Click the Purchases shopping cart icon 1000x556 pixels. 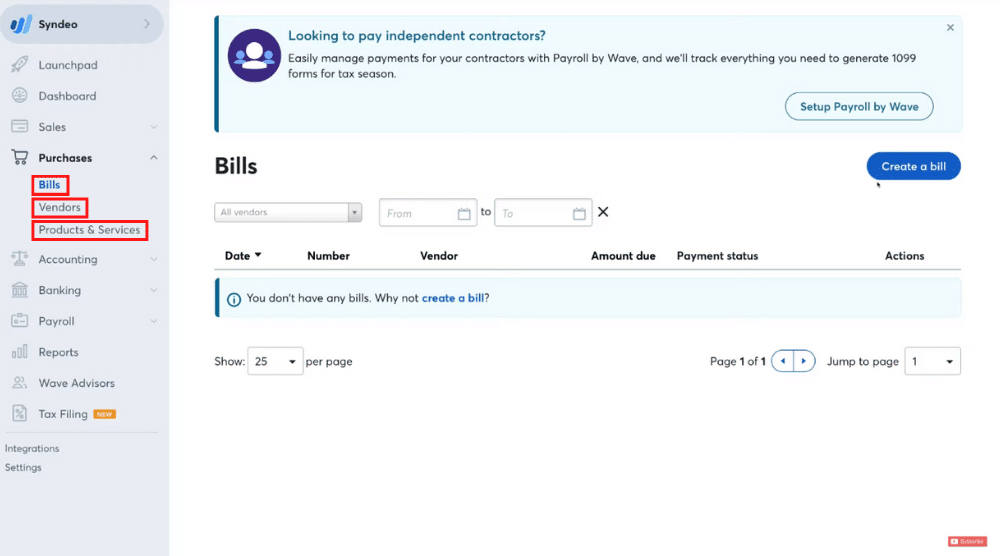[20, 157]
